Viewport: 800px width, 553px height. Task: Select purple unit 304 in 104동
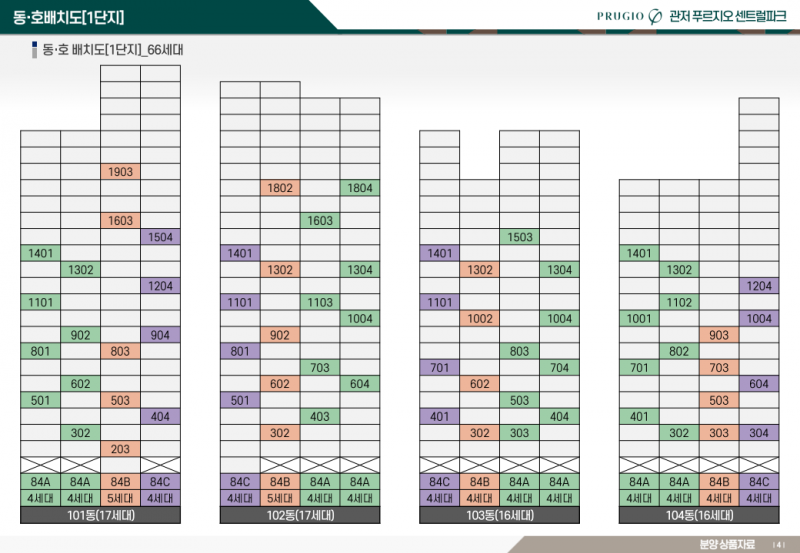tap(759, 433)
